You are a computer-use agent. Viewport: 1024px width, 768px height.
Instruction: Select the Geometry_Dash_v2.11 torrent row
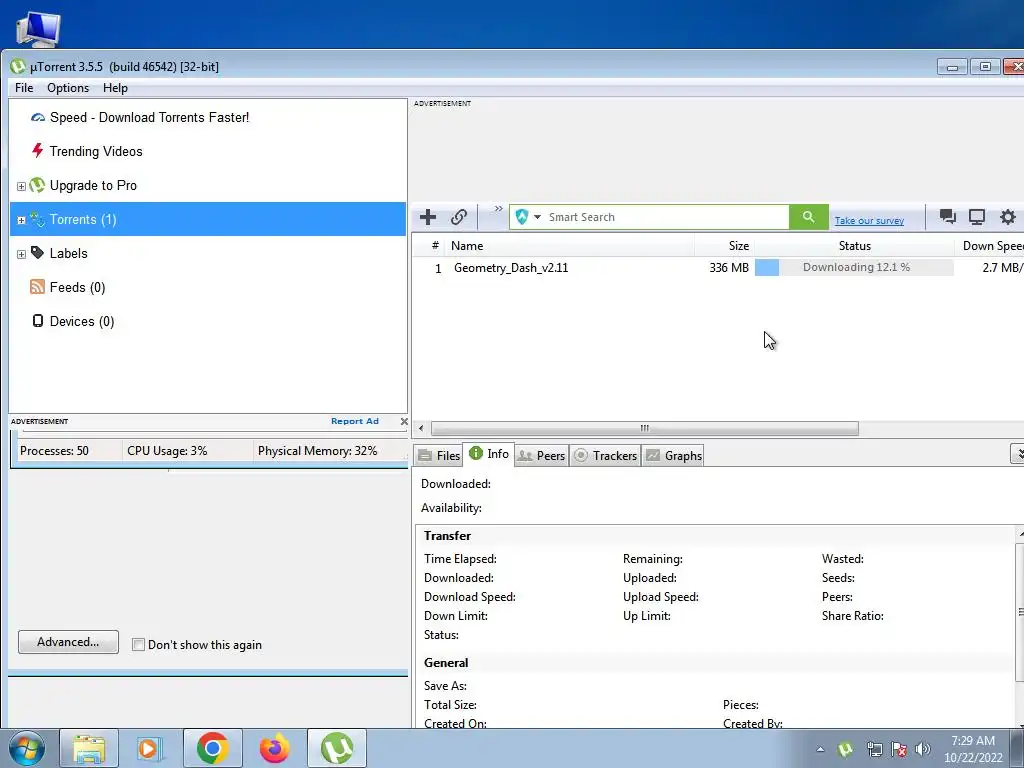tap(718, 268)
